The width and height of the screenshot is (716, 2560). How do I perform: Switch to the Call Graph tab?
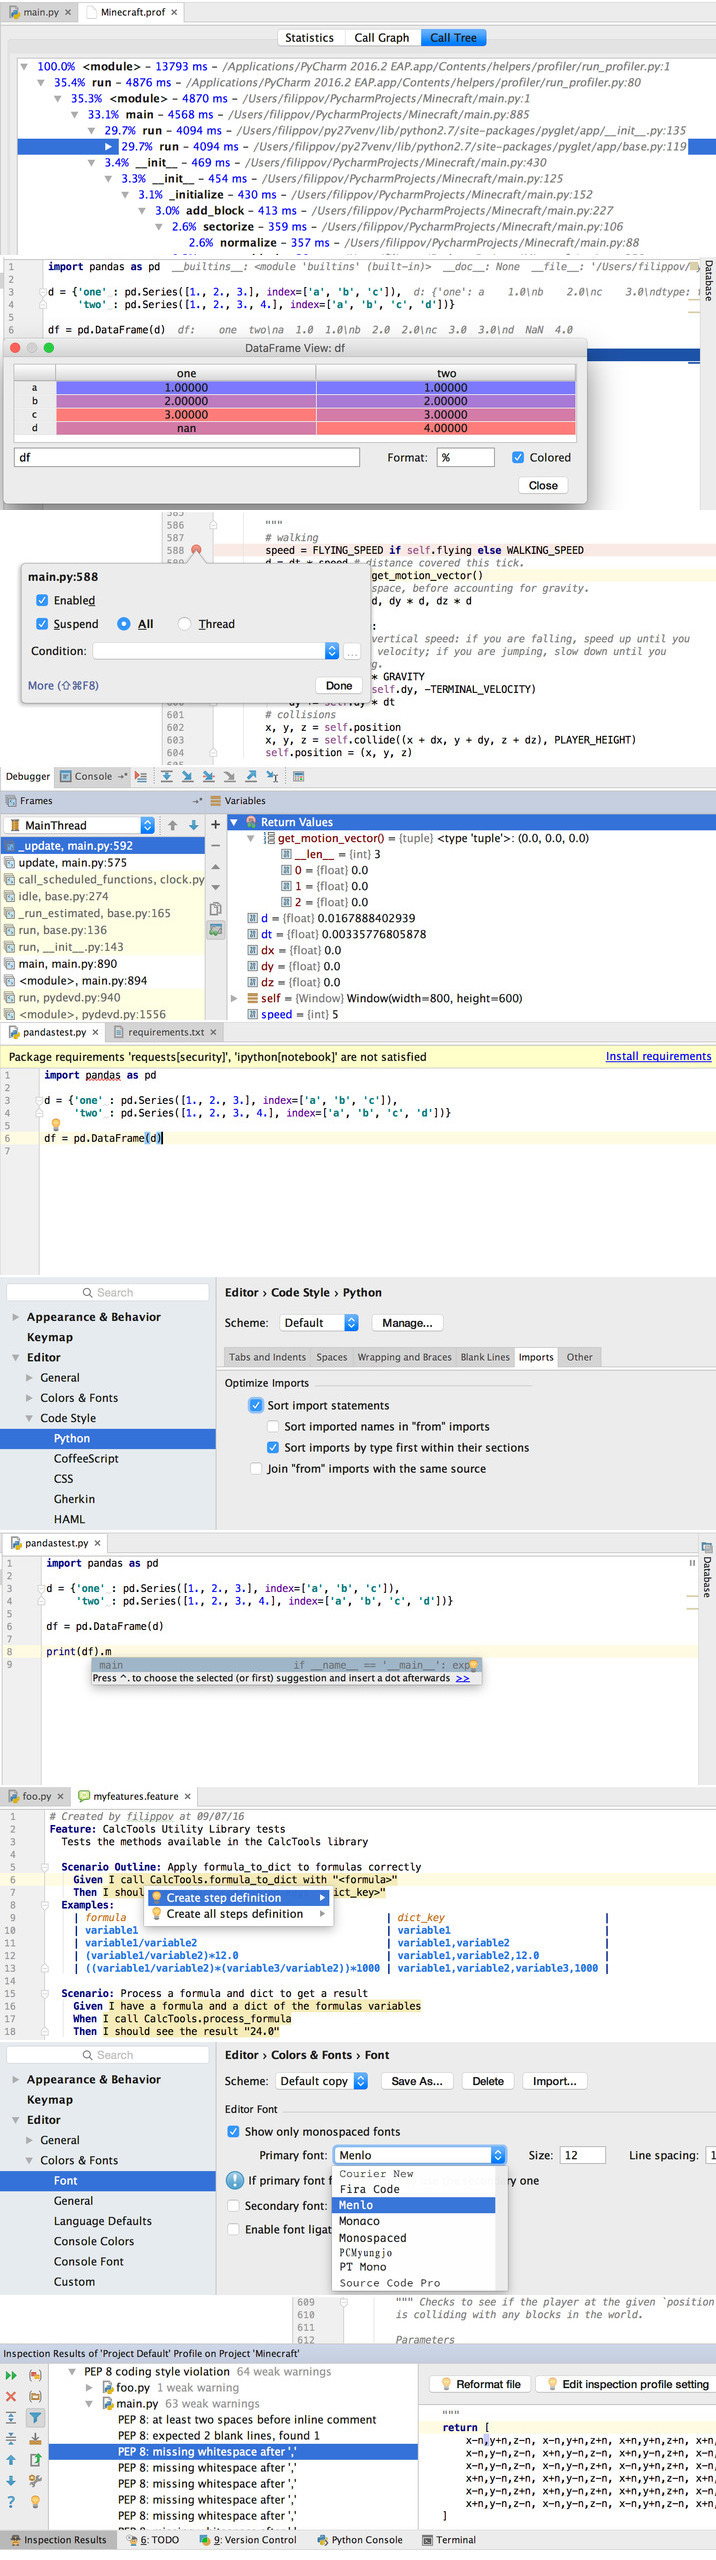(381, 38)
